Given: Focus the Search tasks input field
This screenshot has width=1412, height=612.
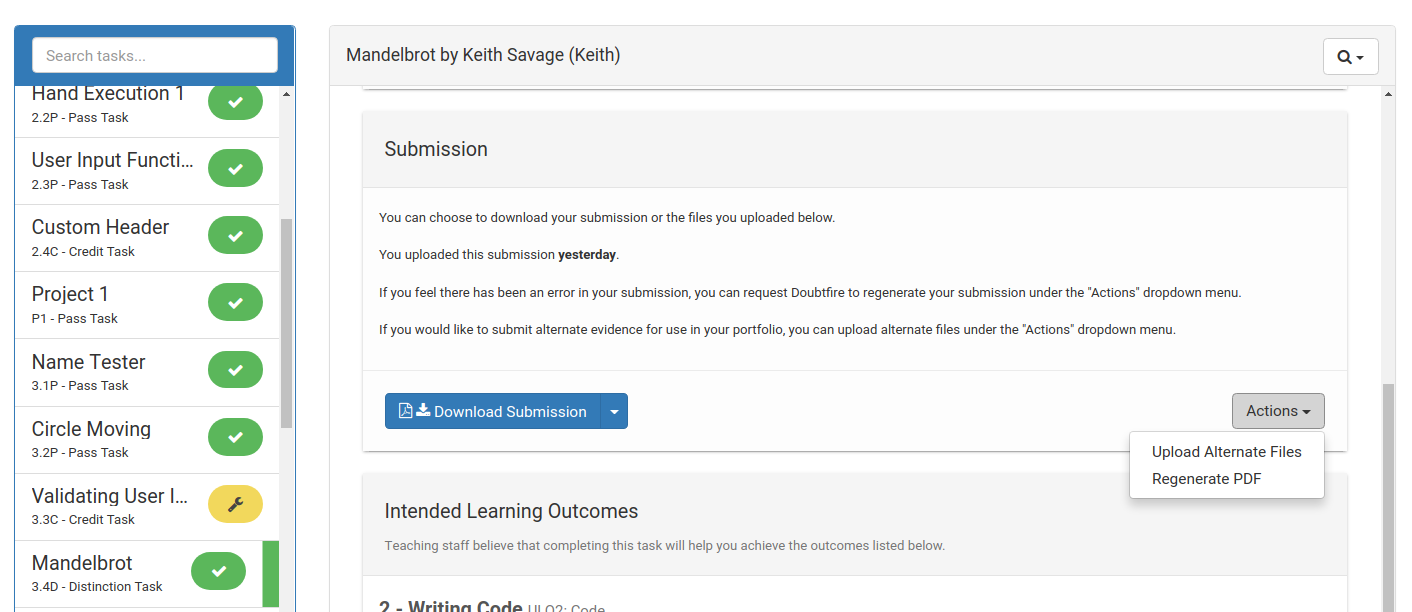Looking at the screenshot, I should [155, 56].
